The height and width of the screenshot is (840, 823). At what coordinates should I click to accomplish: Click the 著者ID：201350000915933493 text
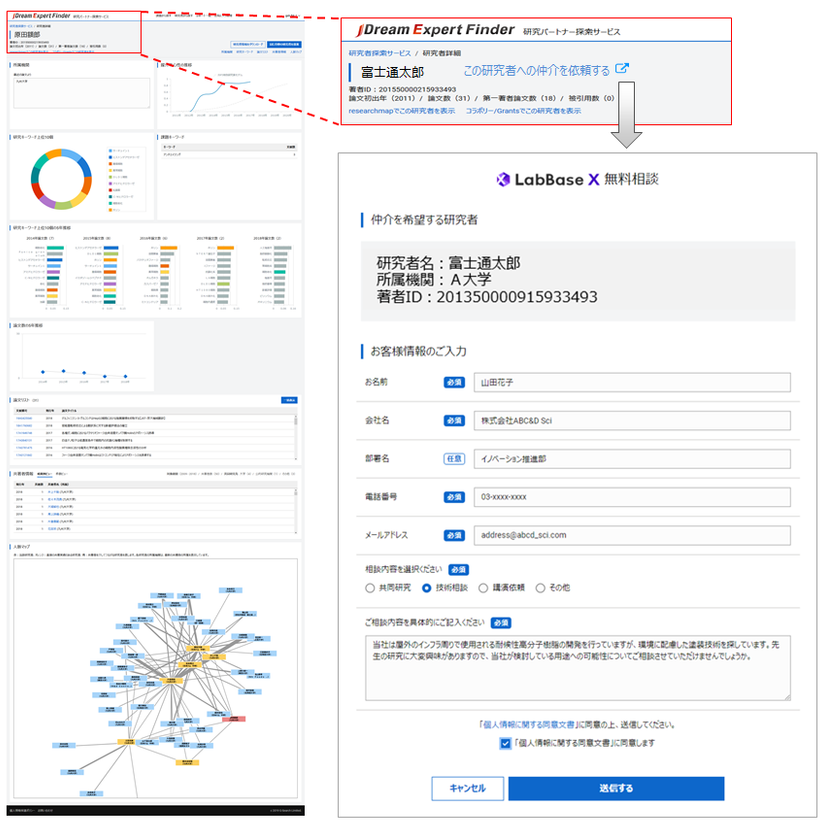pos(487,297)
